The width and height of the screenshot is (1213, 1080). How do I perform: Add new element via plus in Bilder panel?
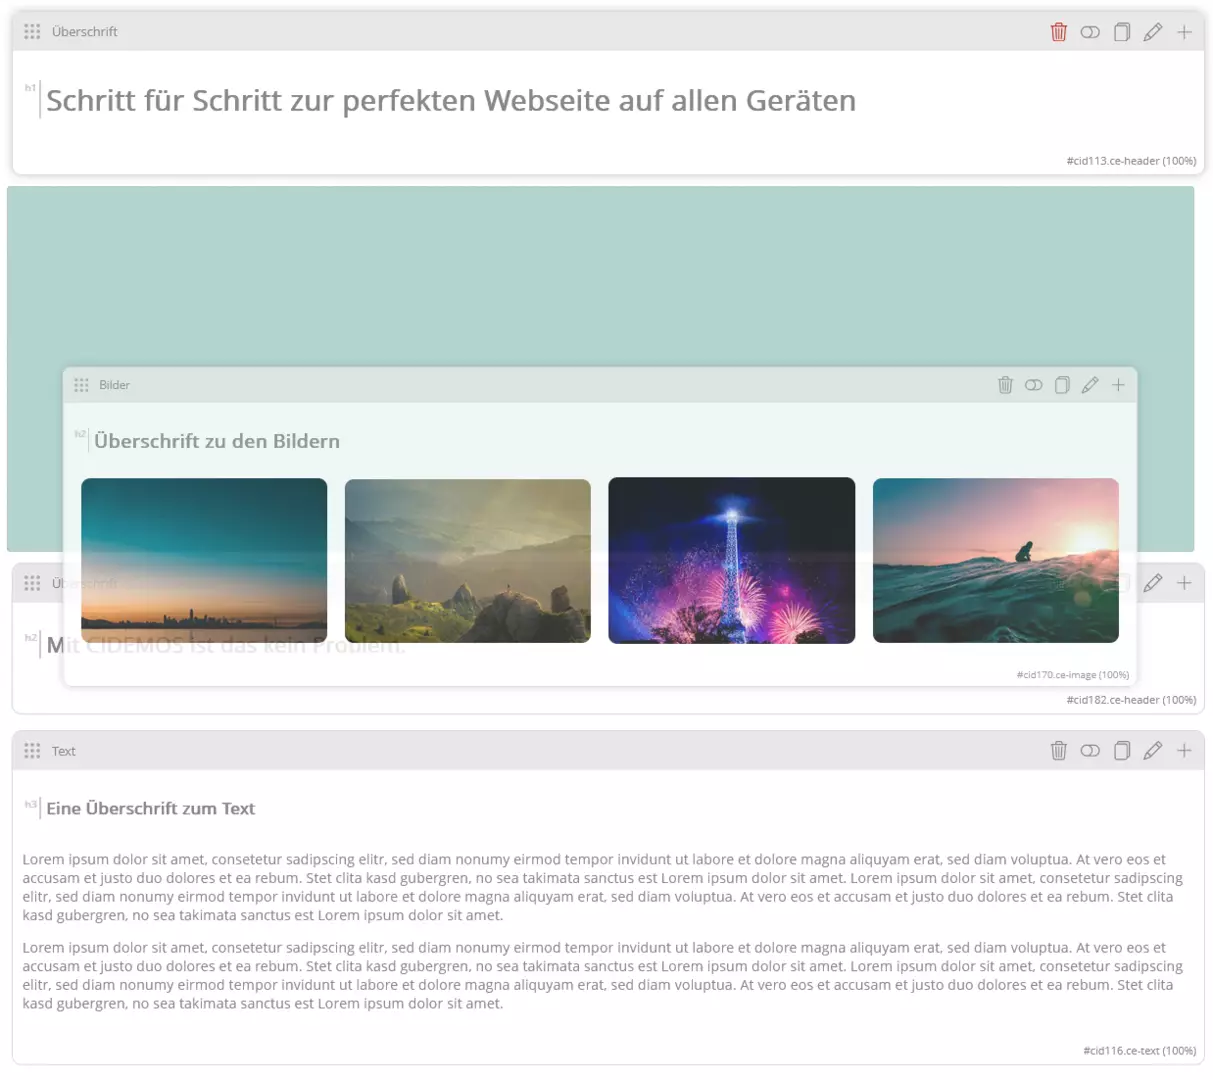coord(1118,385)
